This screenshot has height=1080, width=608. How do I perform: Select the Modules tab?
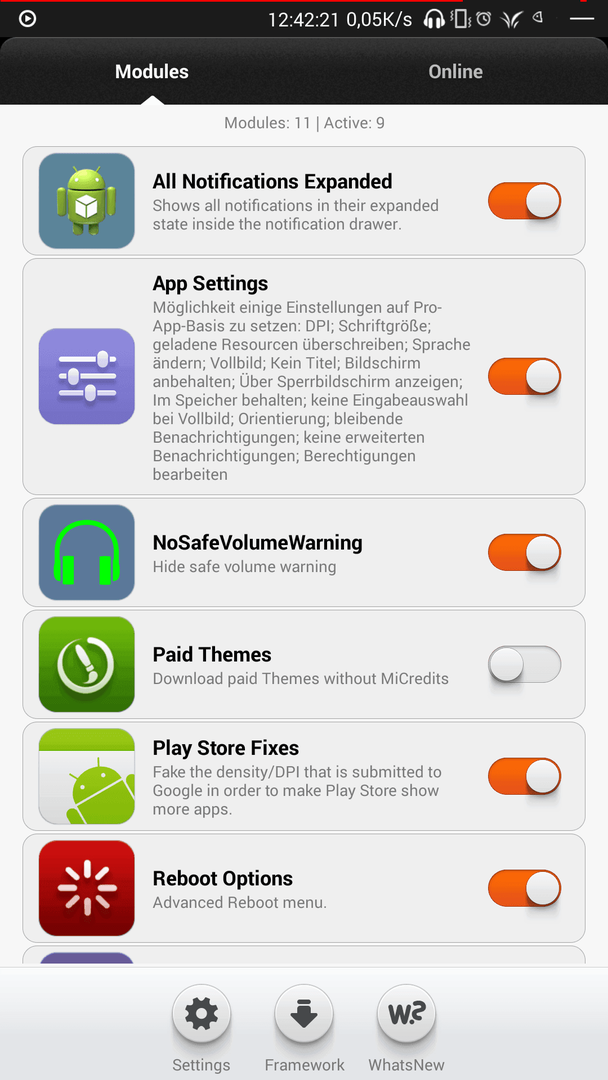(151, 72)
